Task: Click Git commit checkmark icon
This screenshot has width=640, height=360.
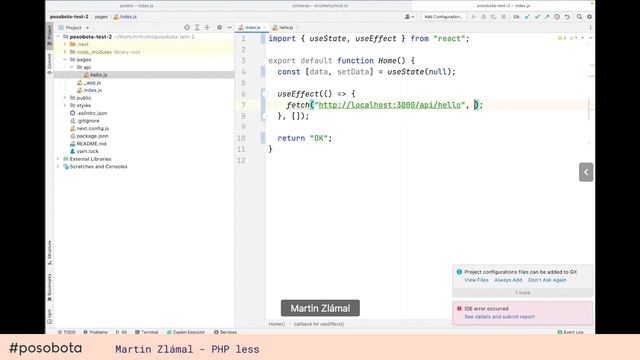Action: pos(537,17)
